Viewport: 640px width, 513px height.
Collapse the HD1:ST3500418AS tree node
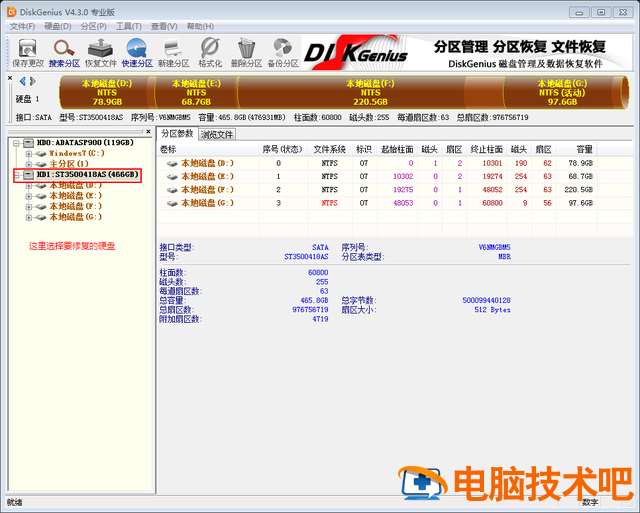(x=16, y=175)
